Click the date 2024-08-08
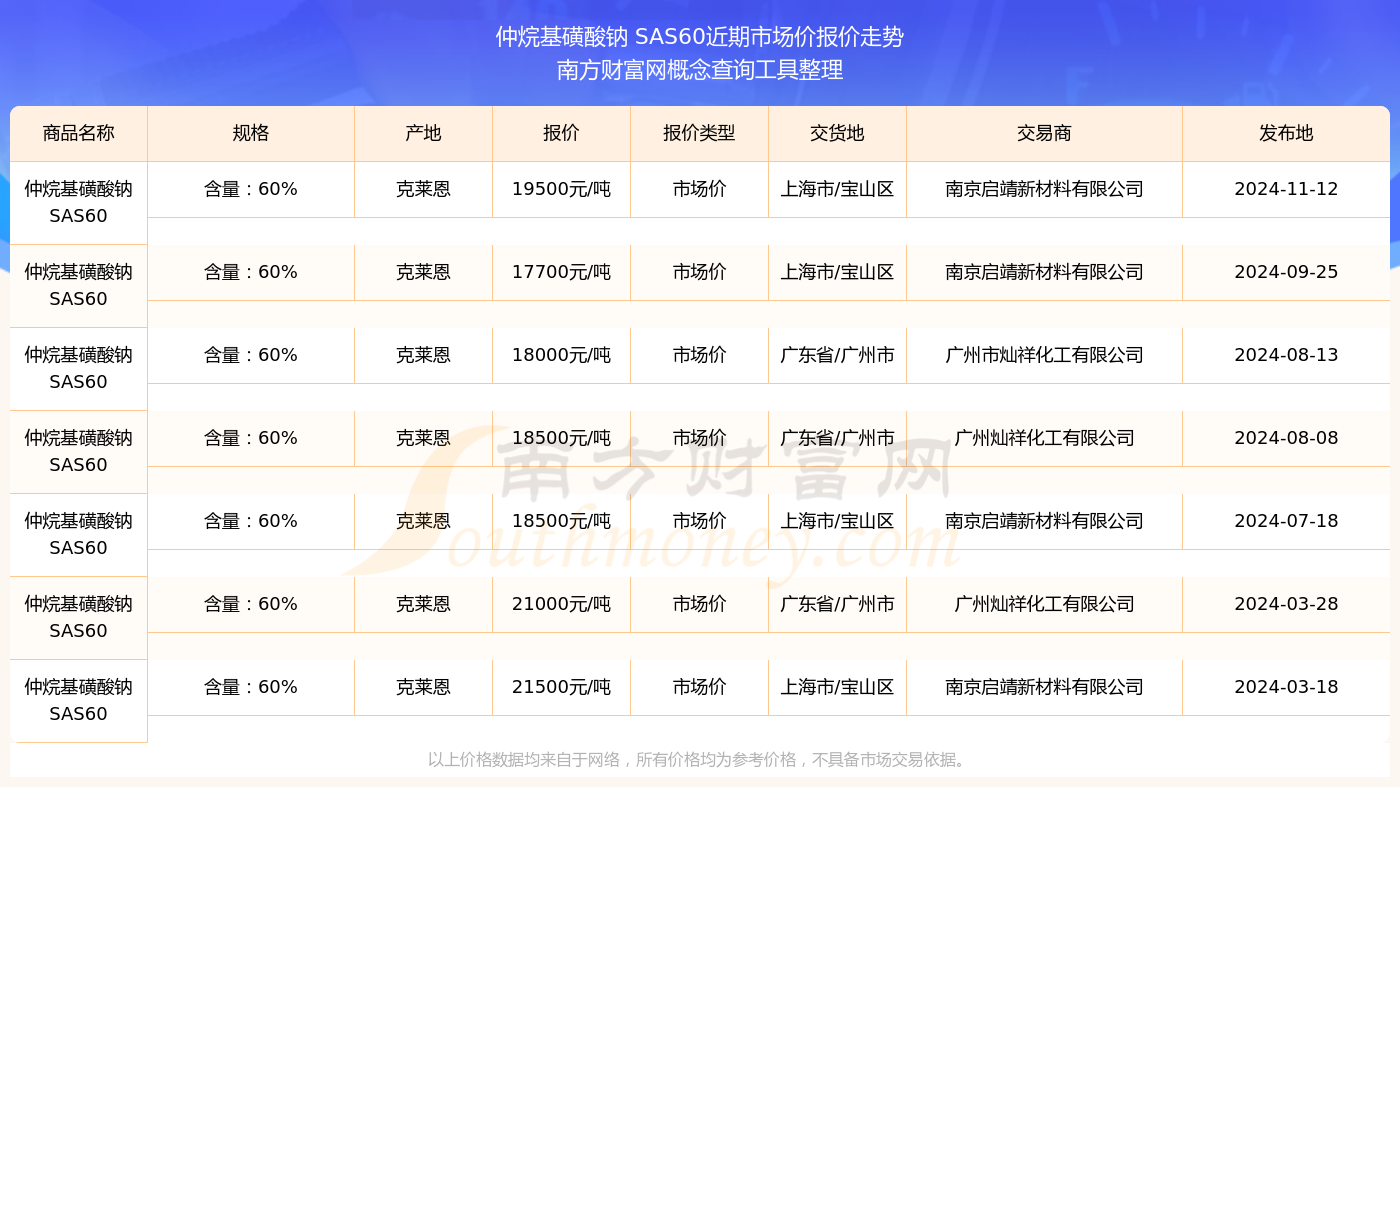 (1286, 439)
